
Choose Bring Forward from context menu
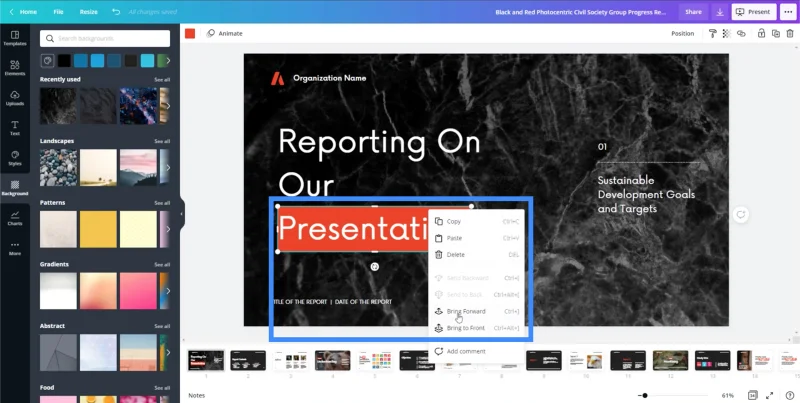[x=477, y=311]
